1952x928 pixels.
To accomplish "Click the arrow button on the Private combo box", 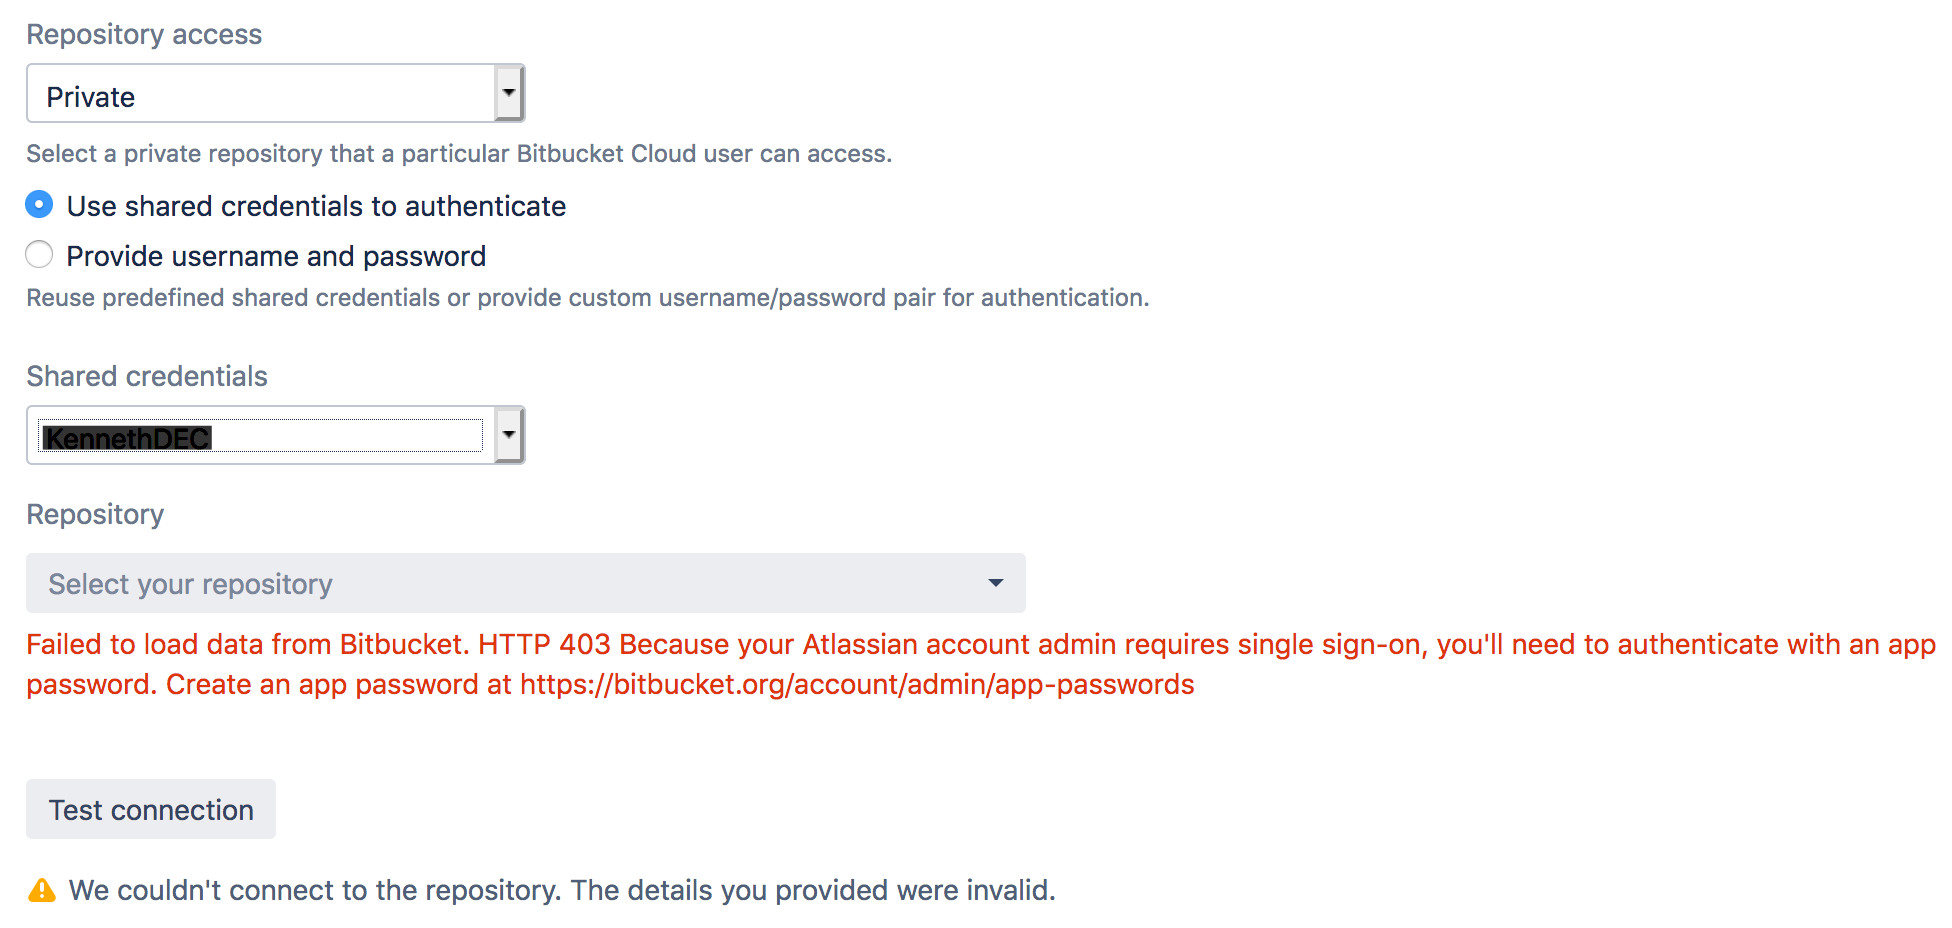I will (509, 93).
